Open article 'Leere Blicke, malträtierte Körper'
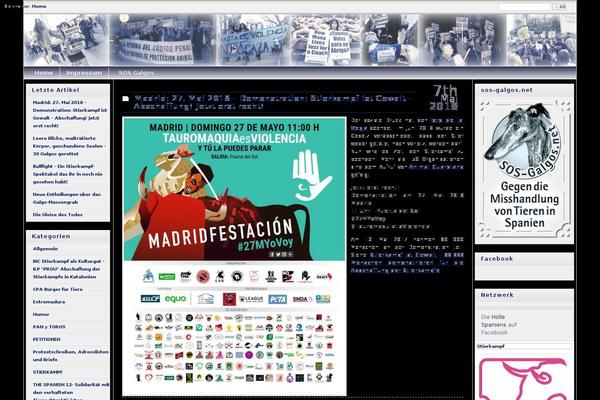 point(69,146)
